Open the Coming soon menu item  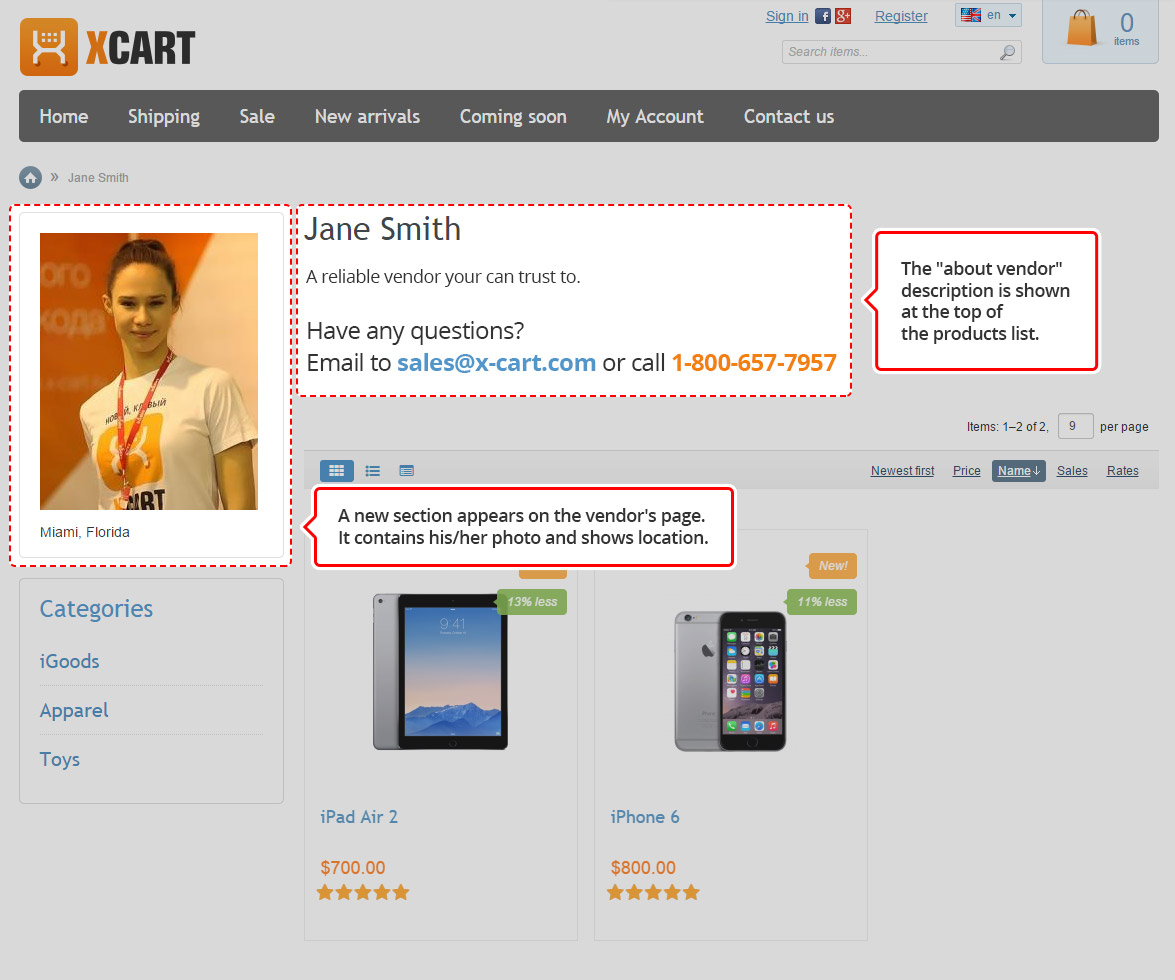click(x=513, y=117)
